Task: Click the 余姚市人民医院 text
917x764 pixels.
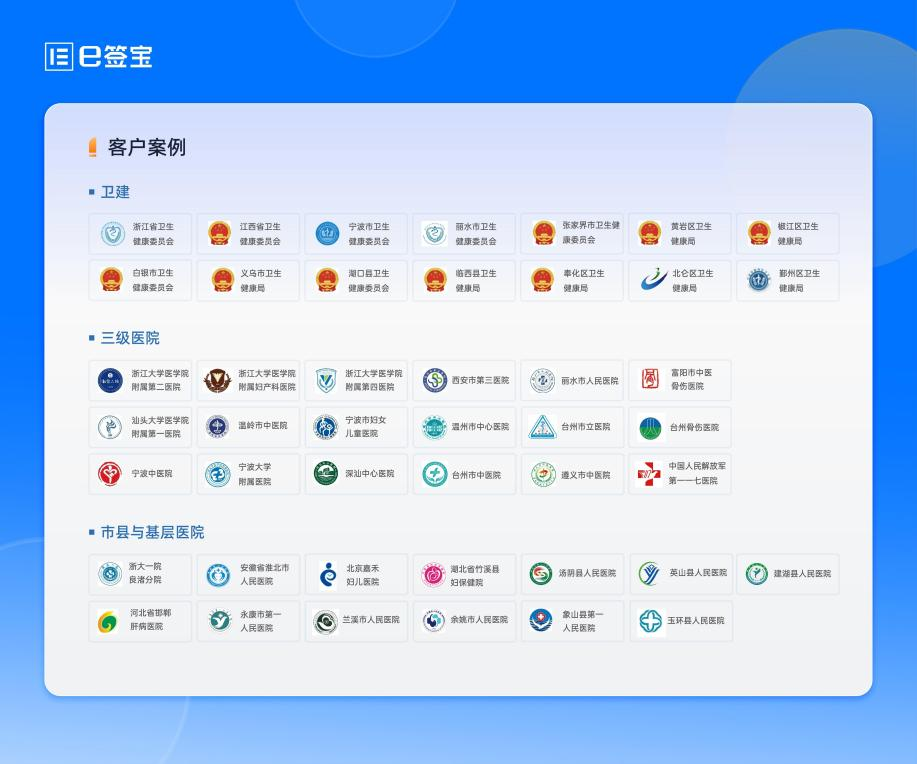Action: click(479, 620)
